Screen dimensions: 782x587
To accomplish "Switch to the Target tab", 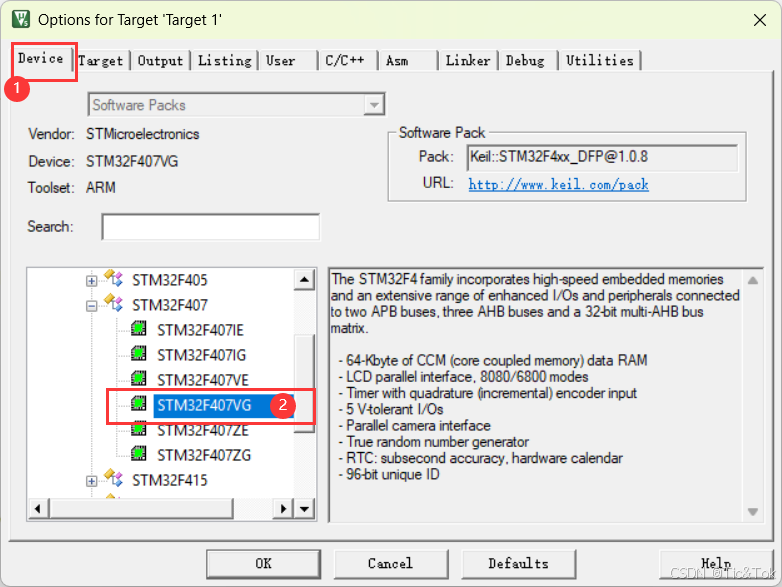I will click(101, 61).
